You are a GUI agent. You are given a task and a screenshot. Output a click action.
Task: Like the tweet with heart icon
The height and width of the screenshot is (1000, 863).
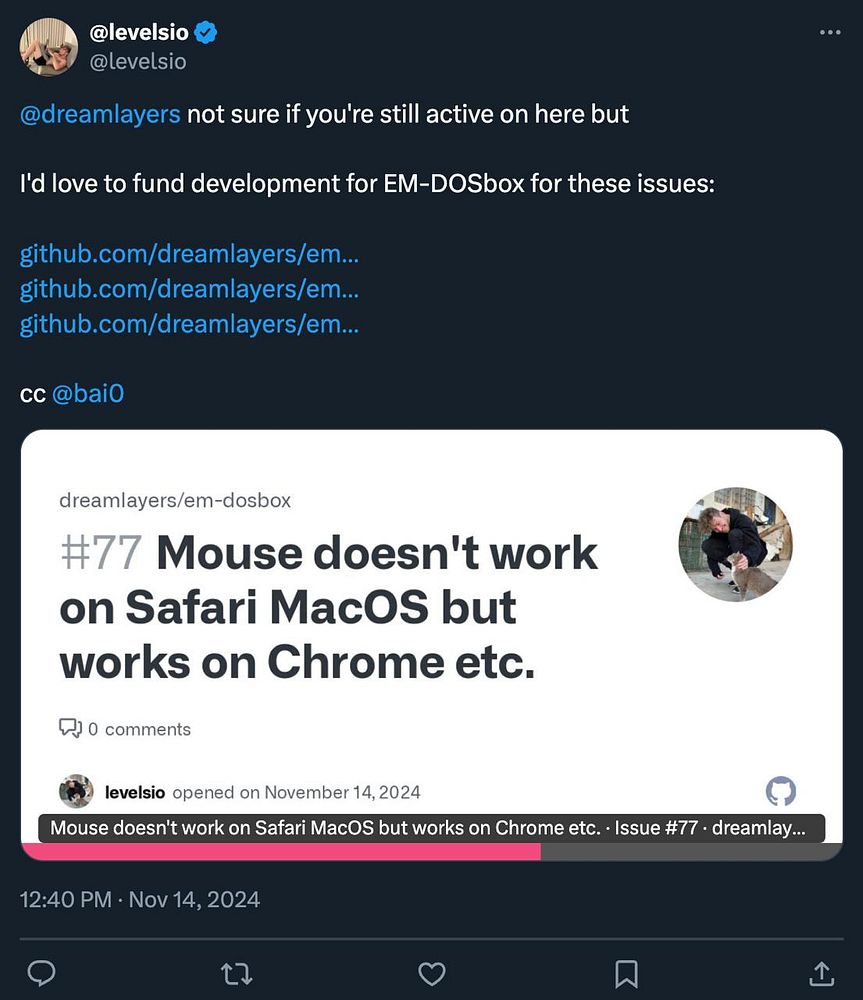coord(431,972)
